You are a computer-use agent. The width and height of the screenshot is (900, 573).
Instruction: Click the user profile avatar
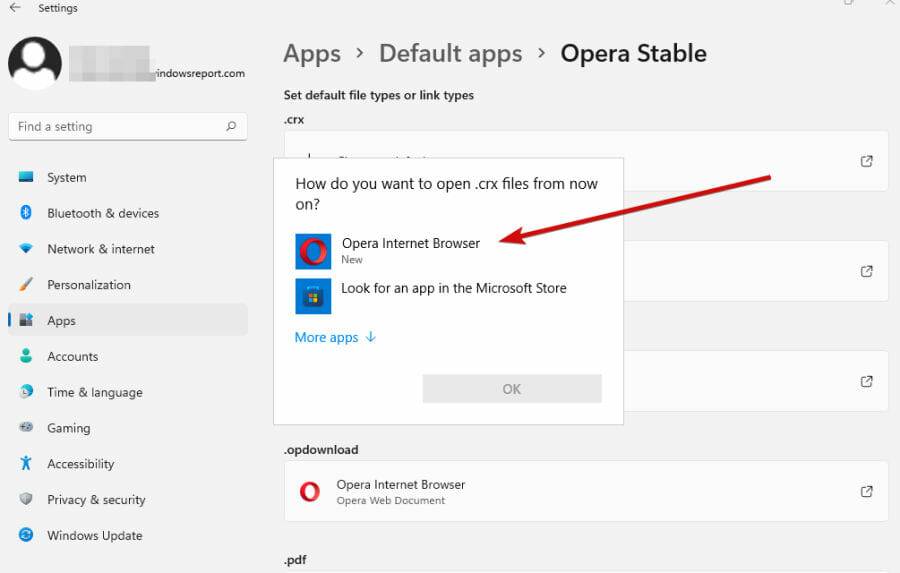(35, 63)
